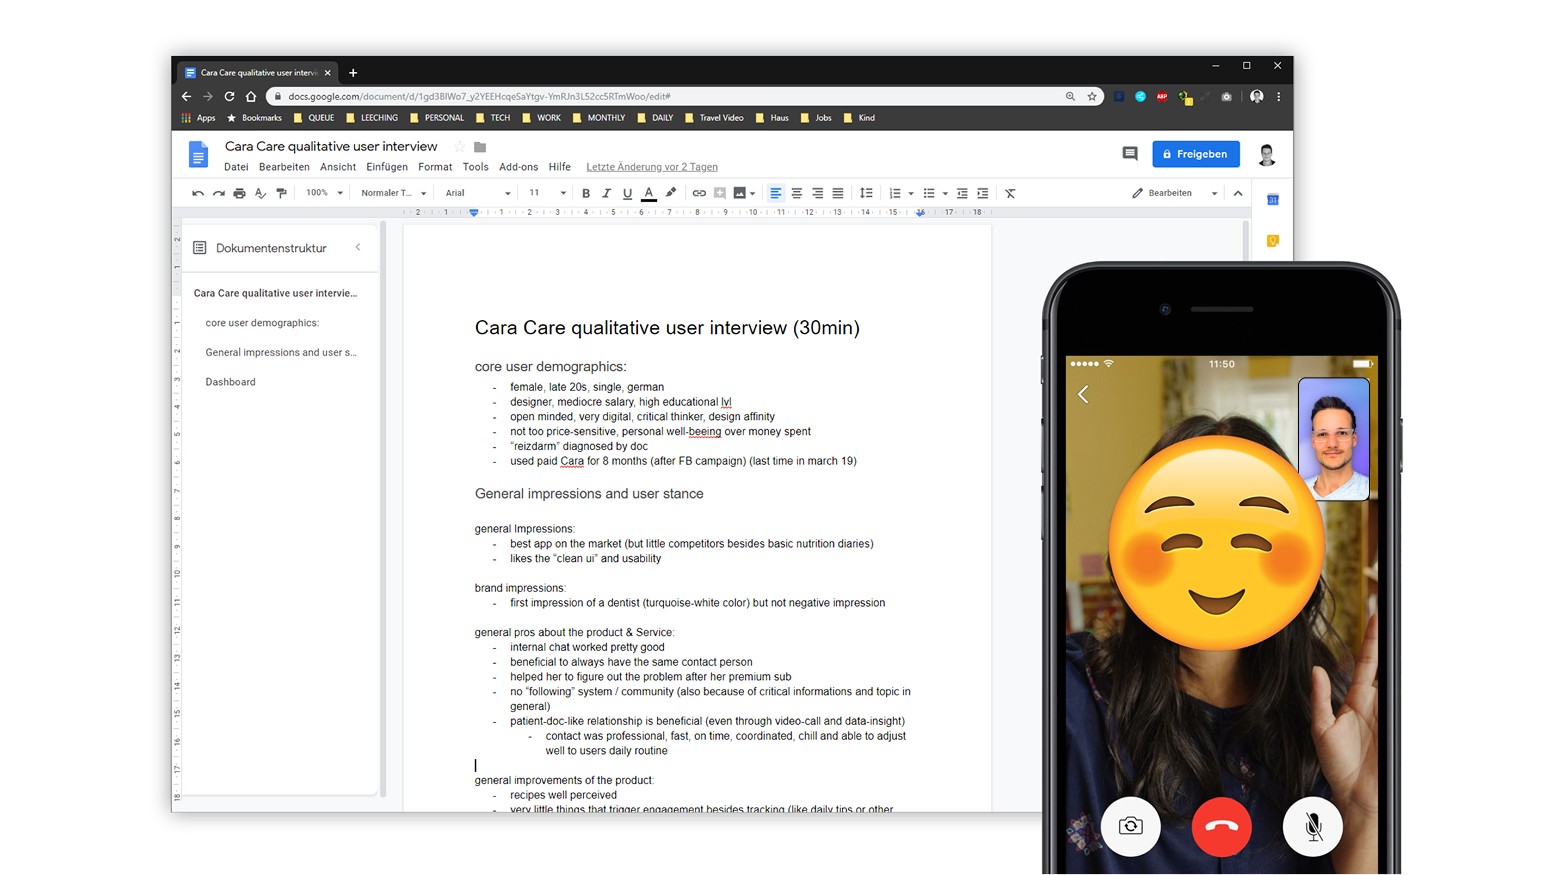Open the Einfügen menu
Viewport: 1552px width, 875px height.
(x=387, y=167)
